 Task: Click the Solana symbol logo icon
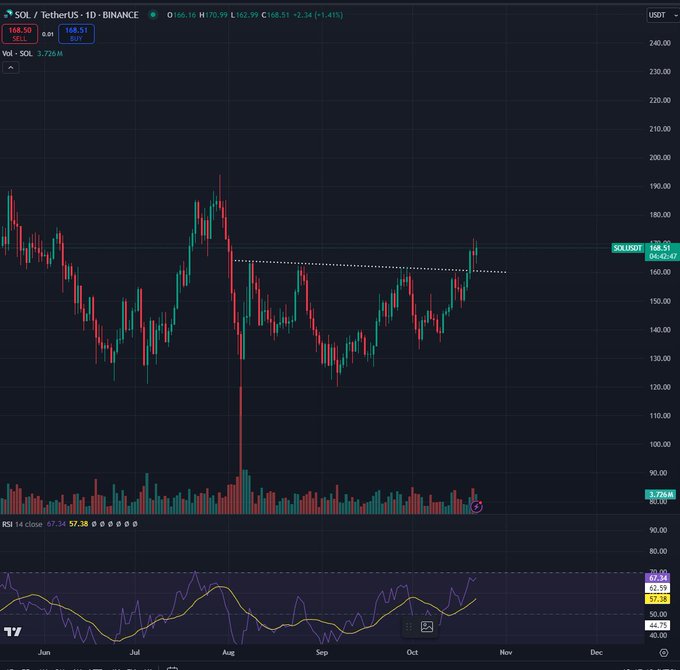[x=9, y=15]
